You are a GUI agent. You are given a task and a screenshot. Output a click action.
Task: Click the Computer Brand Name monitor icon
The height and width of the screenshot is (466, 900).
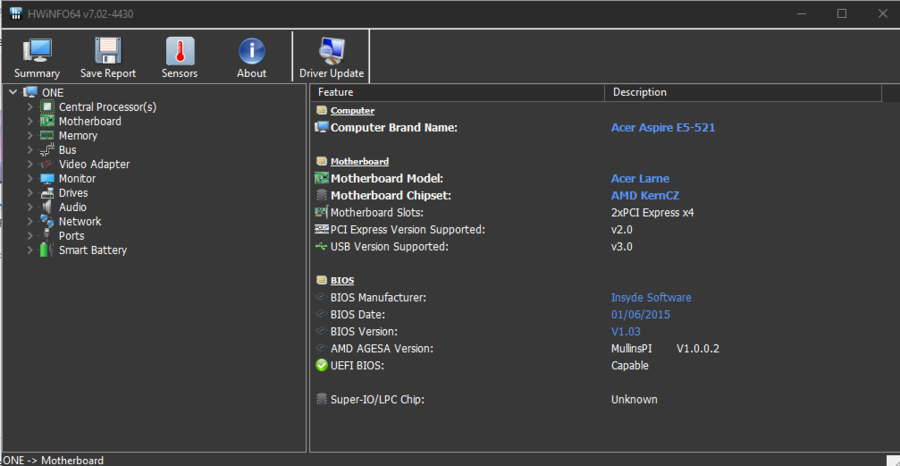pos(321,127)
